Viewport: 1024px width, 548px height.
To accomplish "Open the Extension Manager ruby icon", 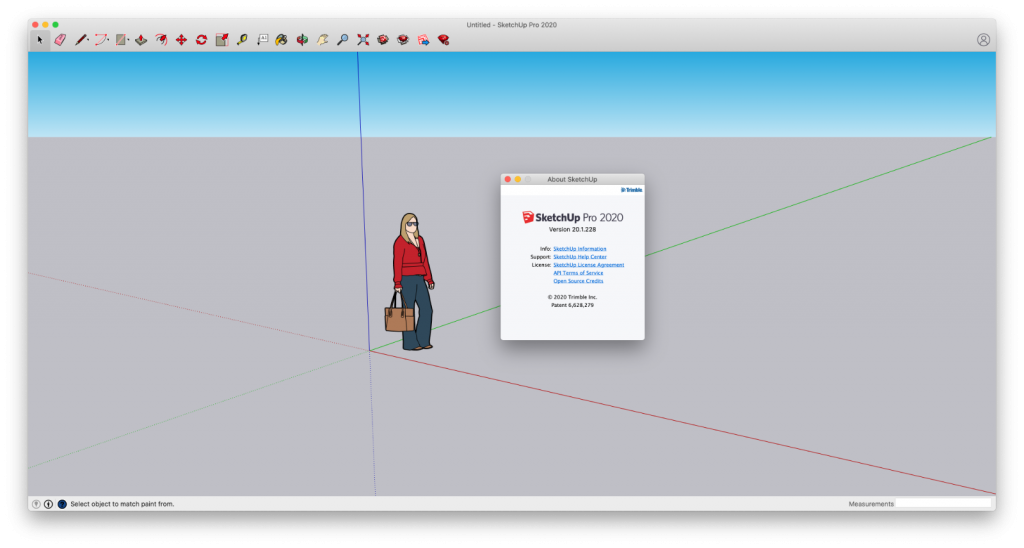I will point(443,40).
